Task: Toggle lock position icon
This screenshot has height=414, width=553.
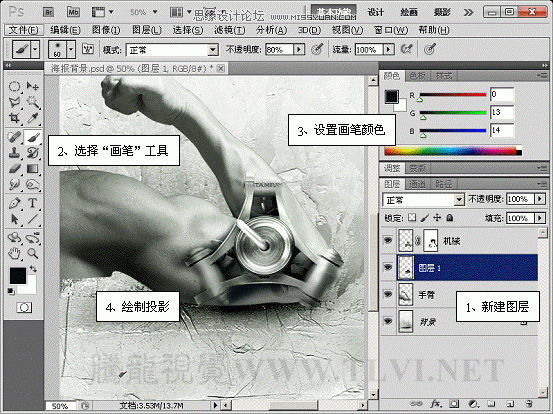Action: [x=437, y=218]
